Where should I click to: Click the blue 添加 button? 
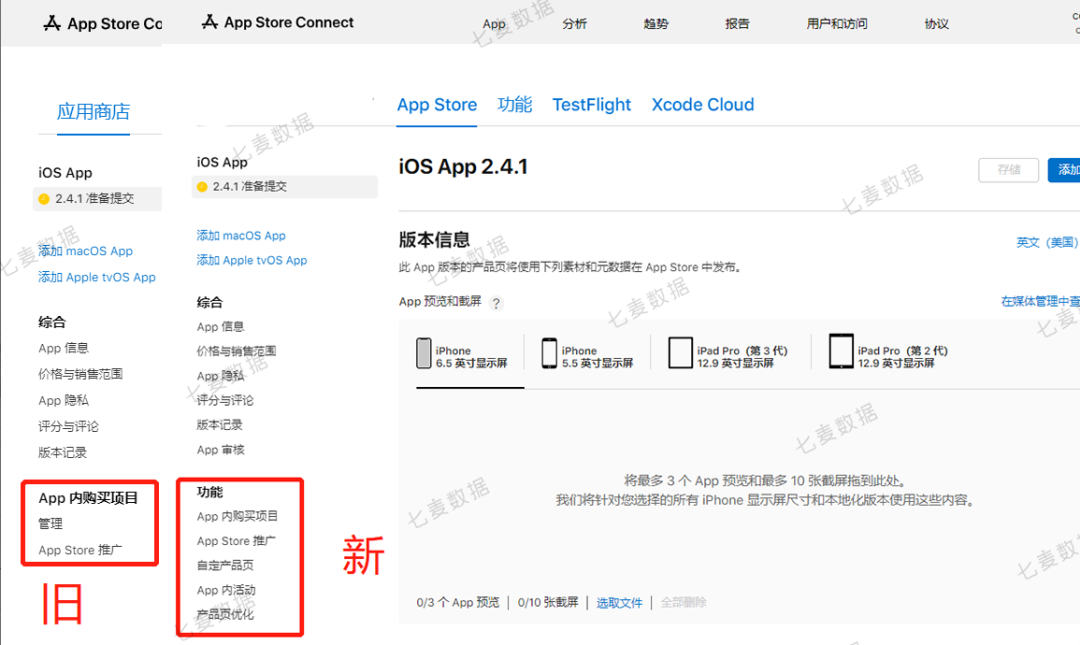coord(1064,170)
